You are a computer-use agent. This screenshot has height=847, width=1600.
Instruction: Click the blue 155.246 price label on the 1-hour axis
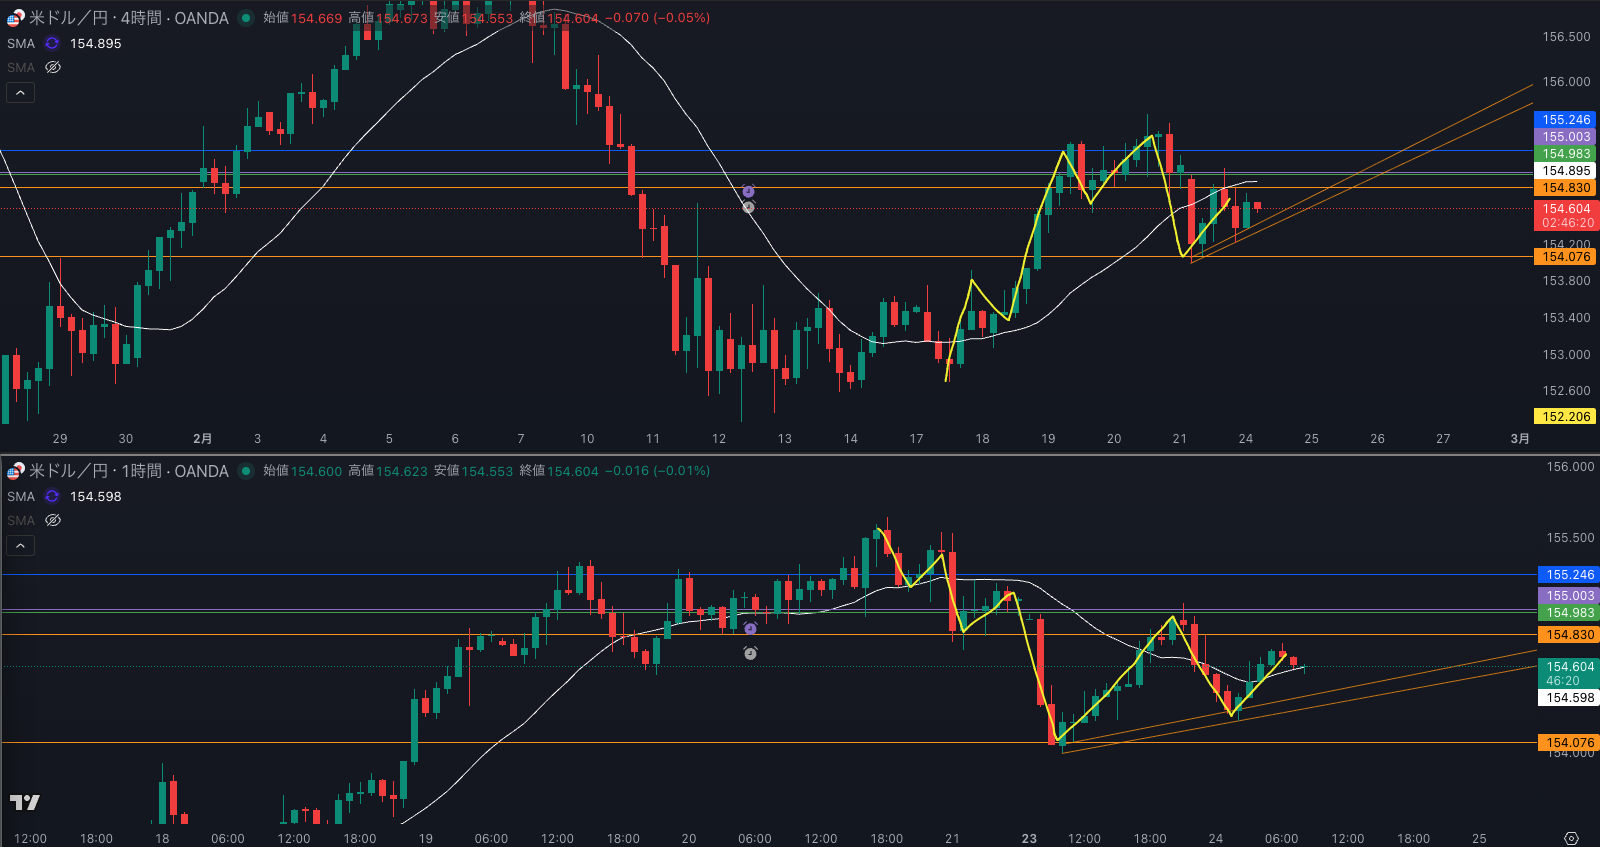coord(1569,575)
